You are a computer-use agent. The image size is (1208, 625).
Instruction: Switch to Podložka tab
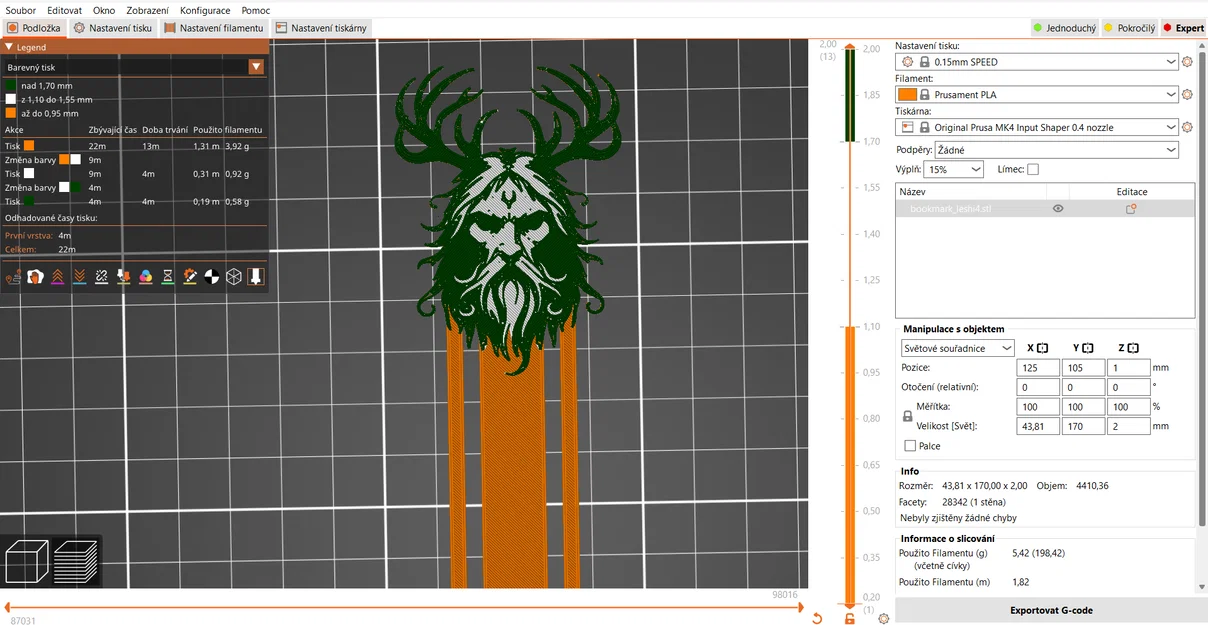click(x=34, y=28)
